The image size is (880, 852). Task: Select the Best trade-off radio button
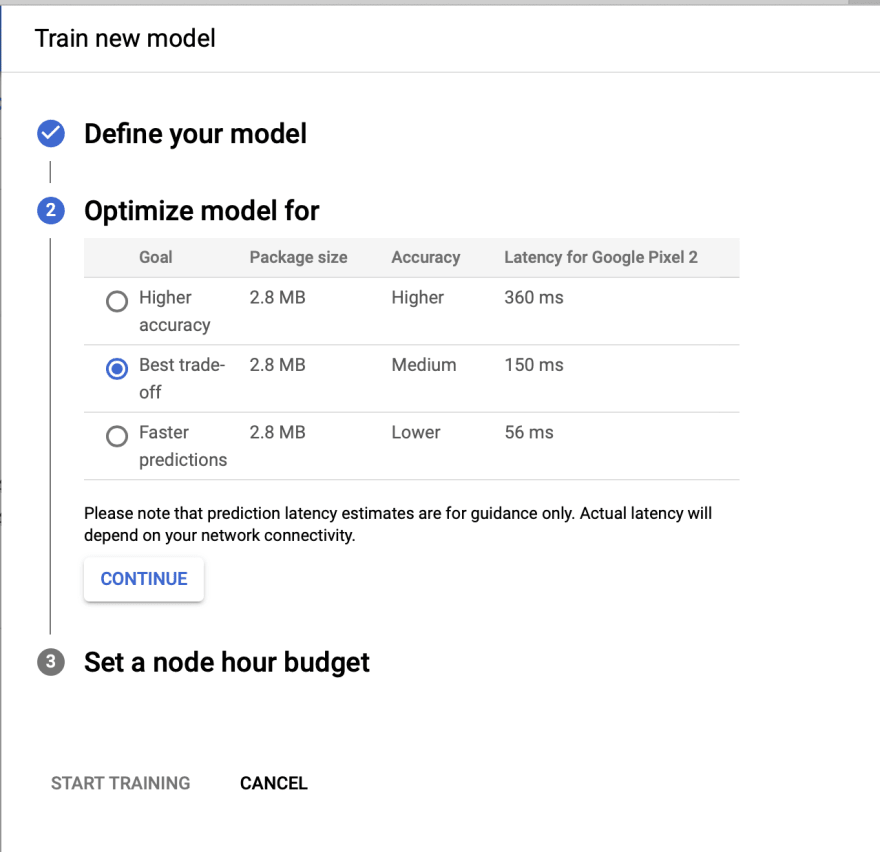pos(117,369)
